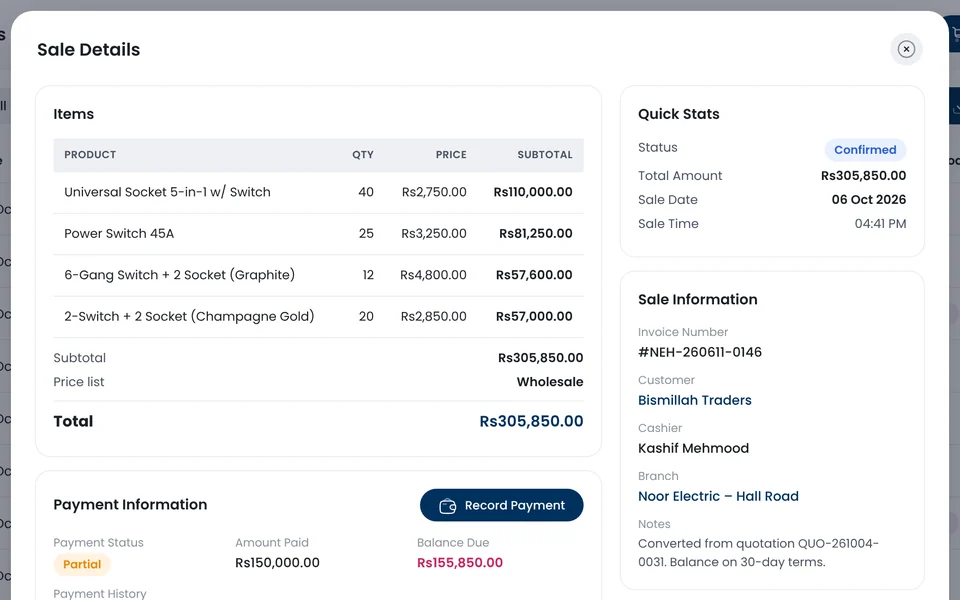Screen dimensions: 960x600
Task: Click the Rs2,750.00 price cell
Action: [434, 192]
